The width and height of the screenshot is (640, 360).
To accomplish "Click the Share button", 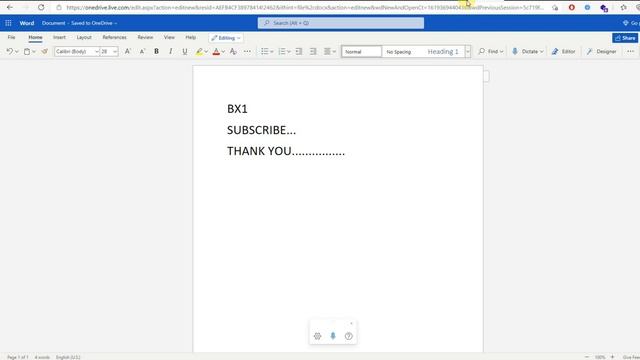I will tap(625, 38).
